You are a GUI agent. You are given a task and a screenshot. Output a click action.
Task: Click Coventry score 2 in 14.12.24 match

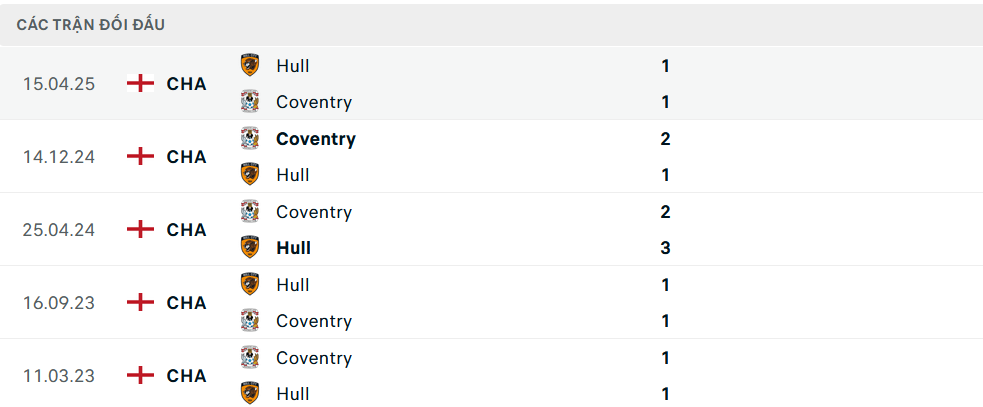pyautogui.click(x=665, y=139)
